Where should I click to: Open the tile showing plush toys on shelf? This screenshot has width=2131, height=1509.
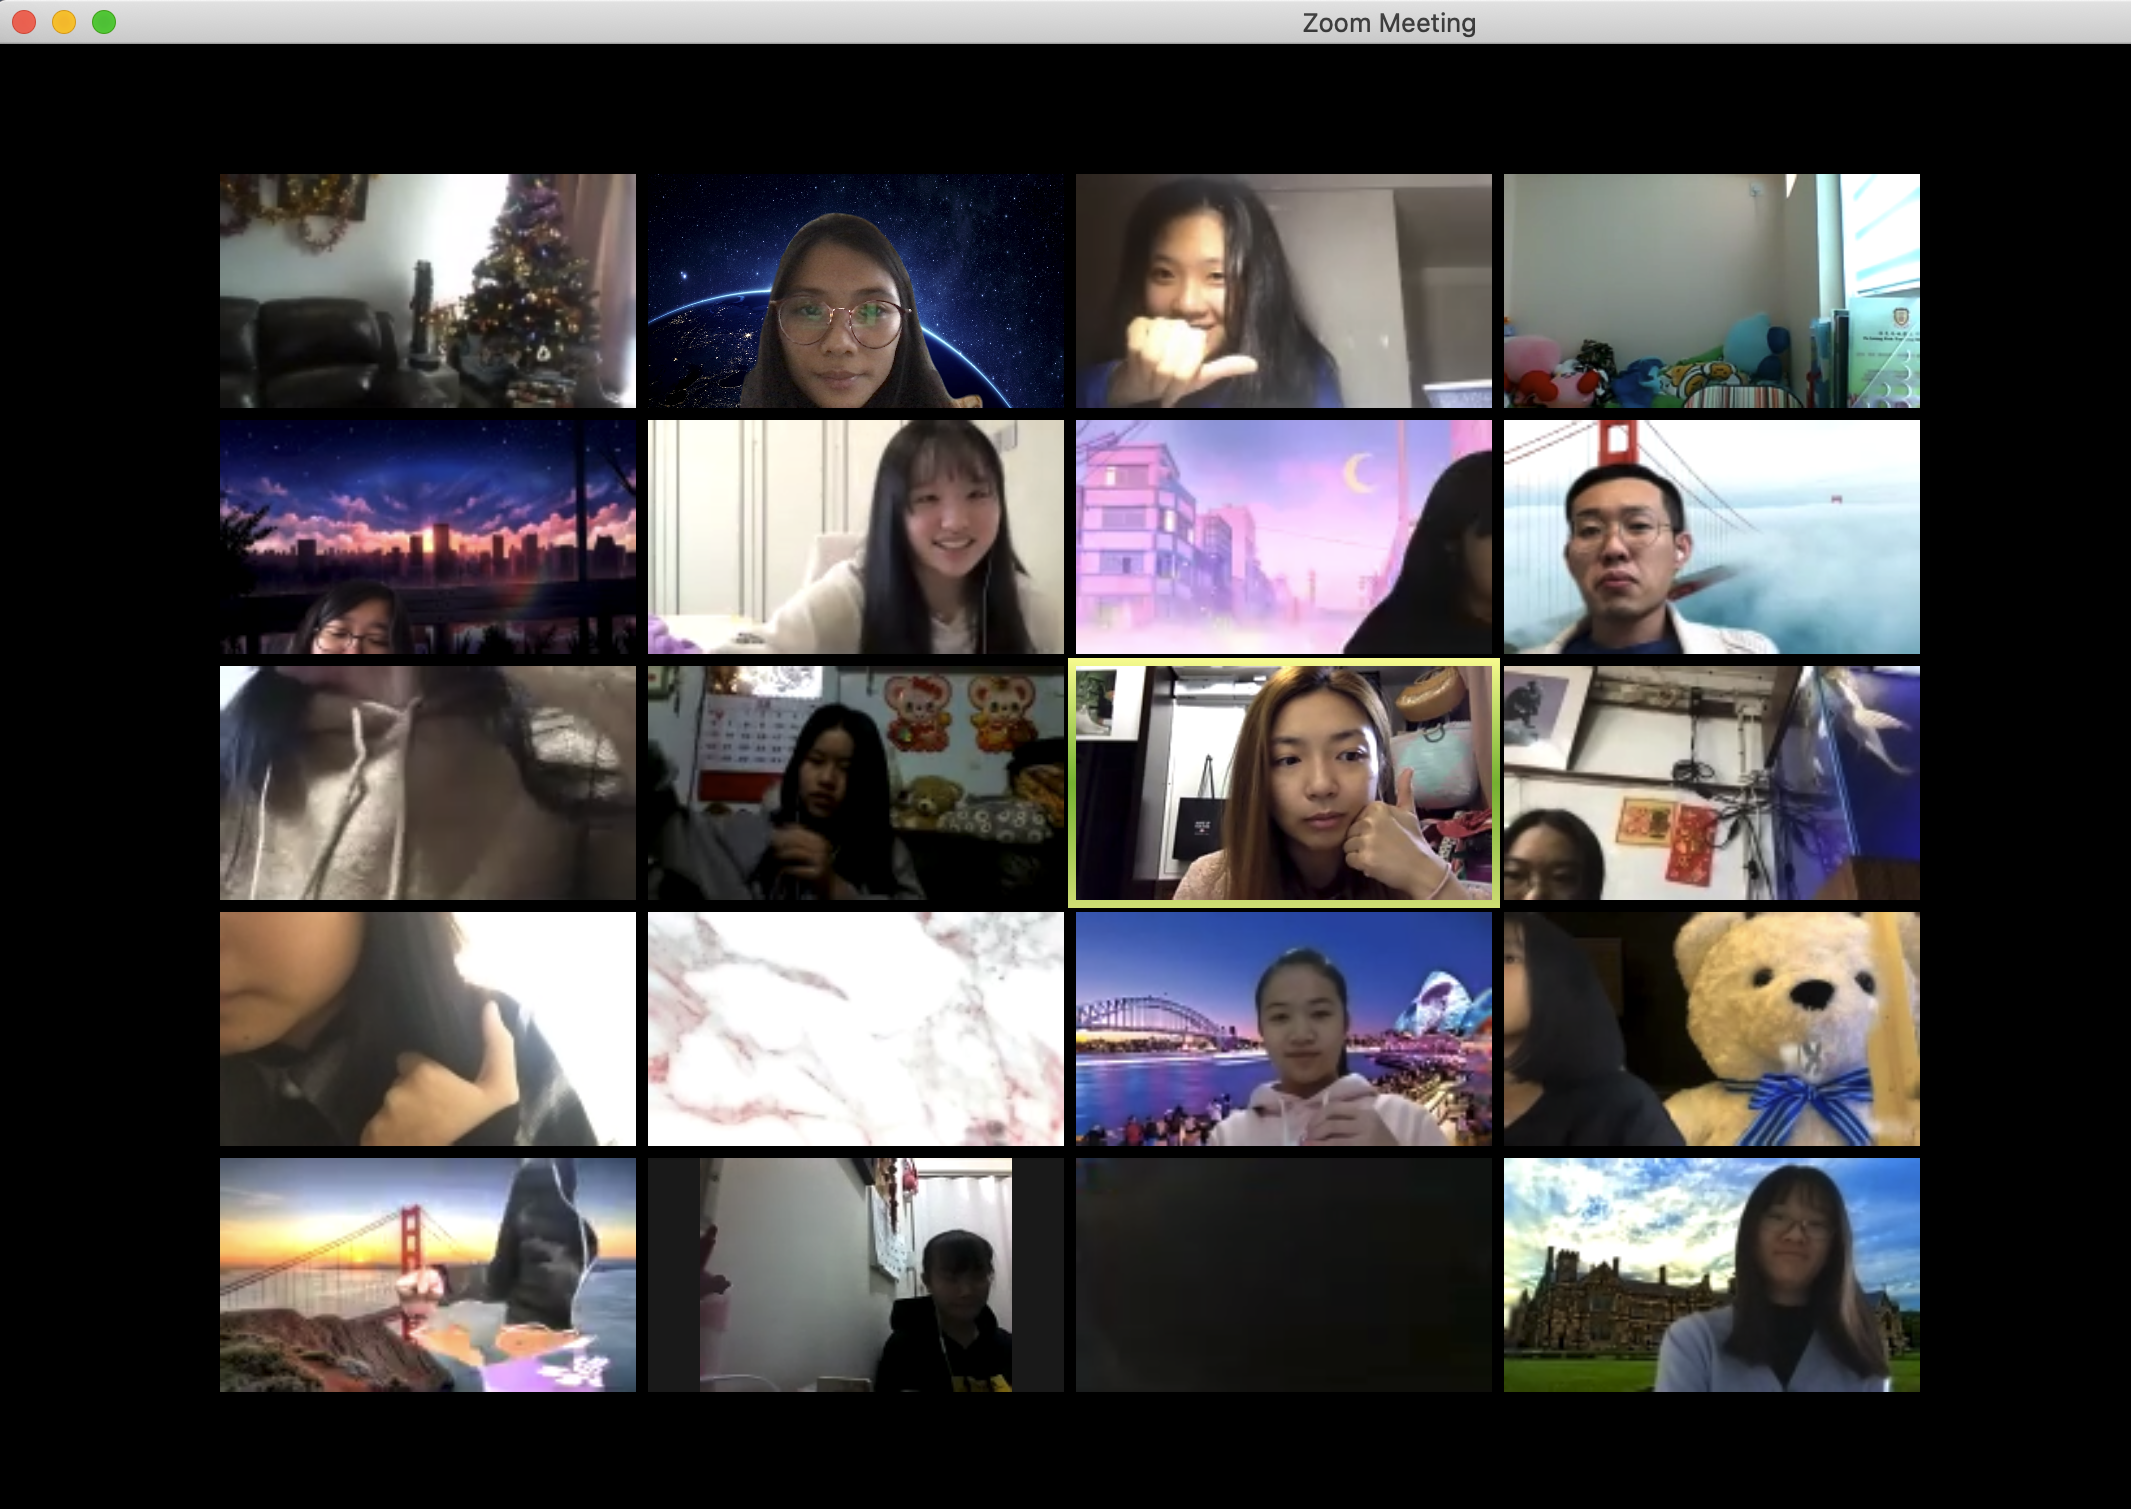pyautogui.click(x=1711, y=291)
